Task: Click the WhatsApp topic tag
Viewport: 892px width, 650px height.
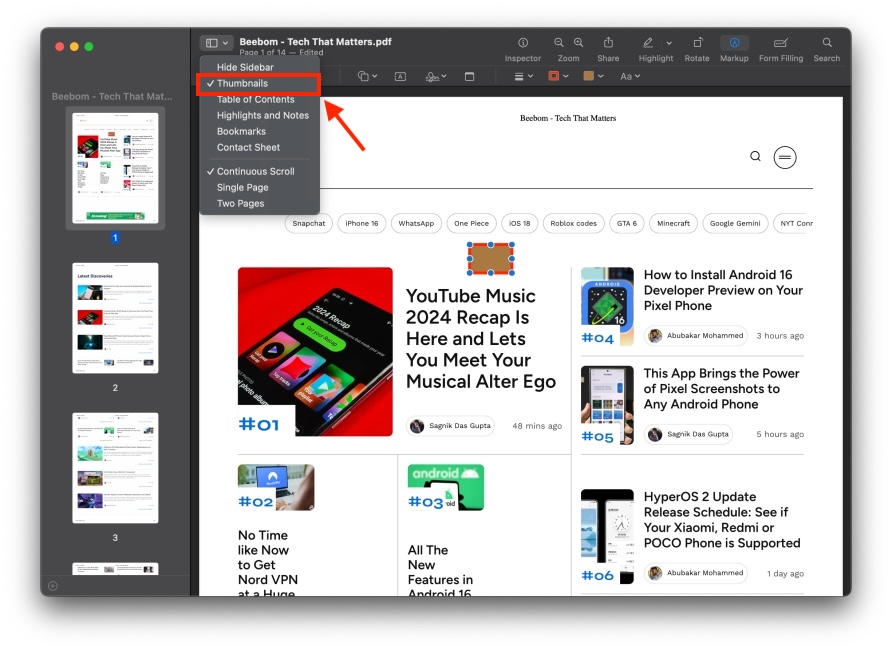Action: click(x=416, y=223)
